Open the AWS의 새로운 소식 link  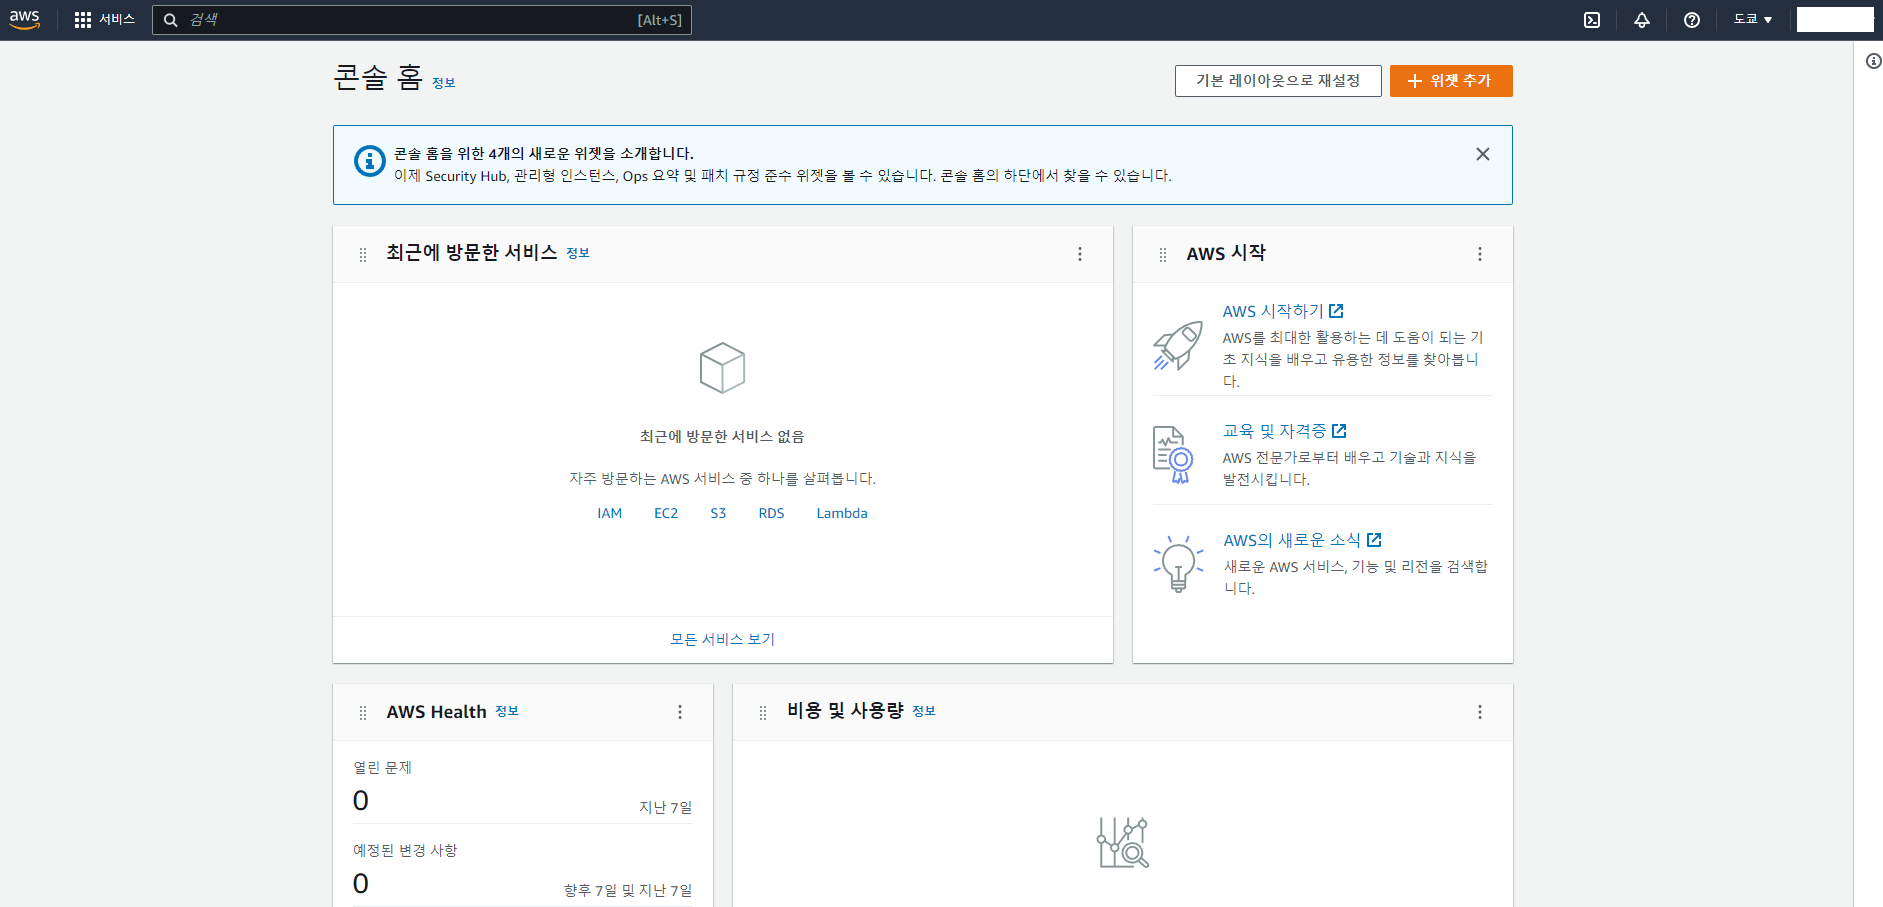tap(1303, 540)
